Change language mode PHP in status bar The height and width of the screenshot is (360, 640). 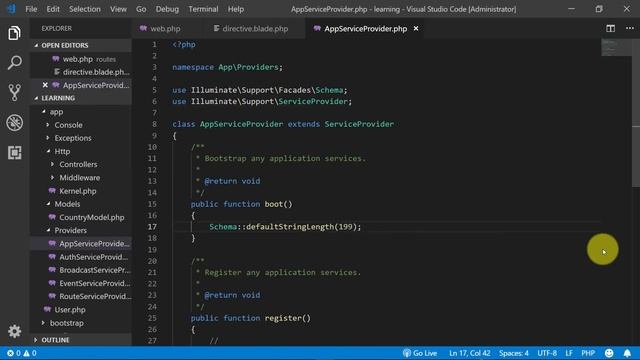click(588, 353)
